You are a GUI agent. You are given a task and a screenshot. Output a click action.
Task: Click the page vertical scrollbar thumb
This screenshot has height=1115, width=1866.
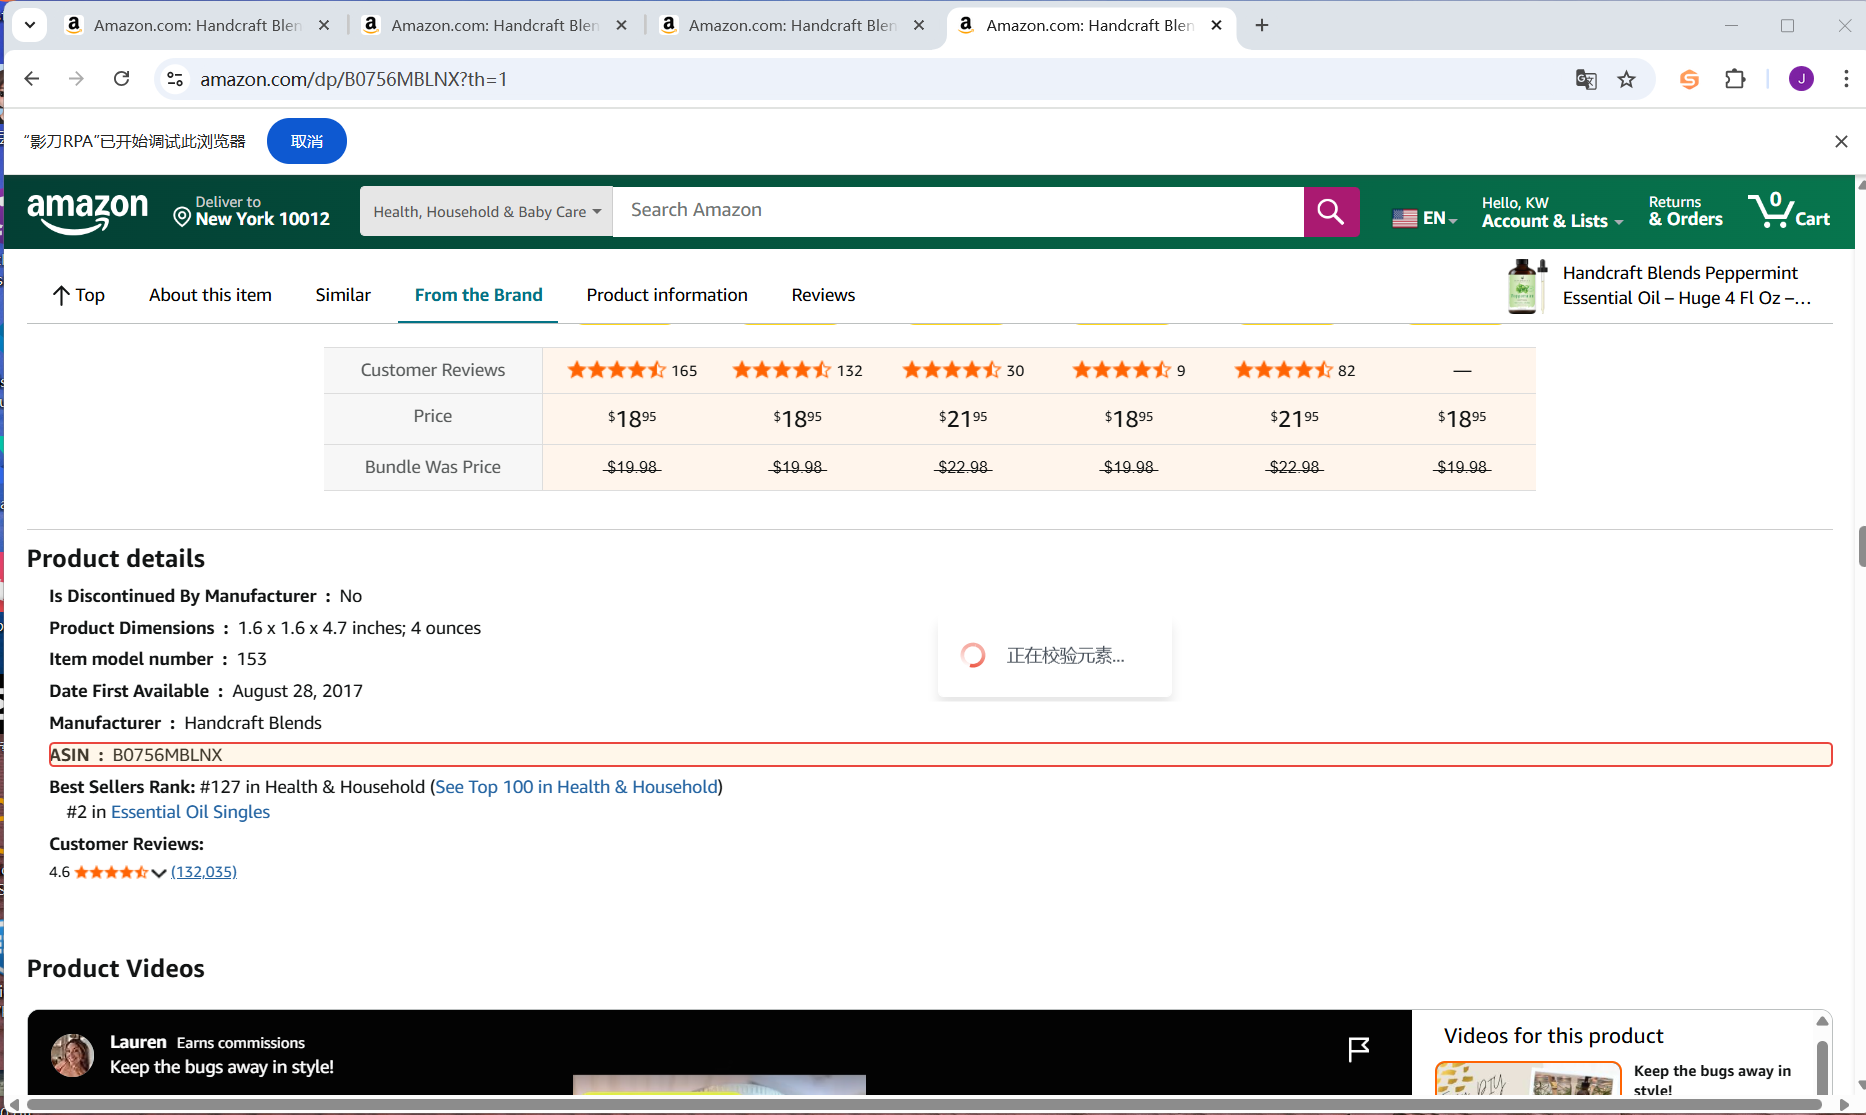(x=1861, y=546)
